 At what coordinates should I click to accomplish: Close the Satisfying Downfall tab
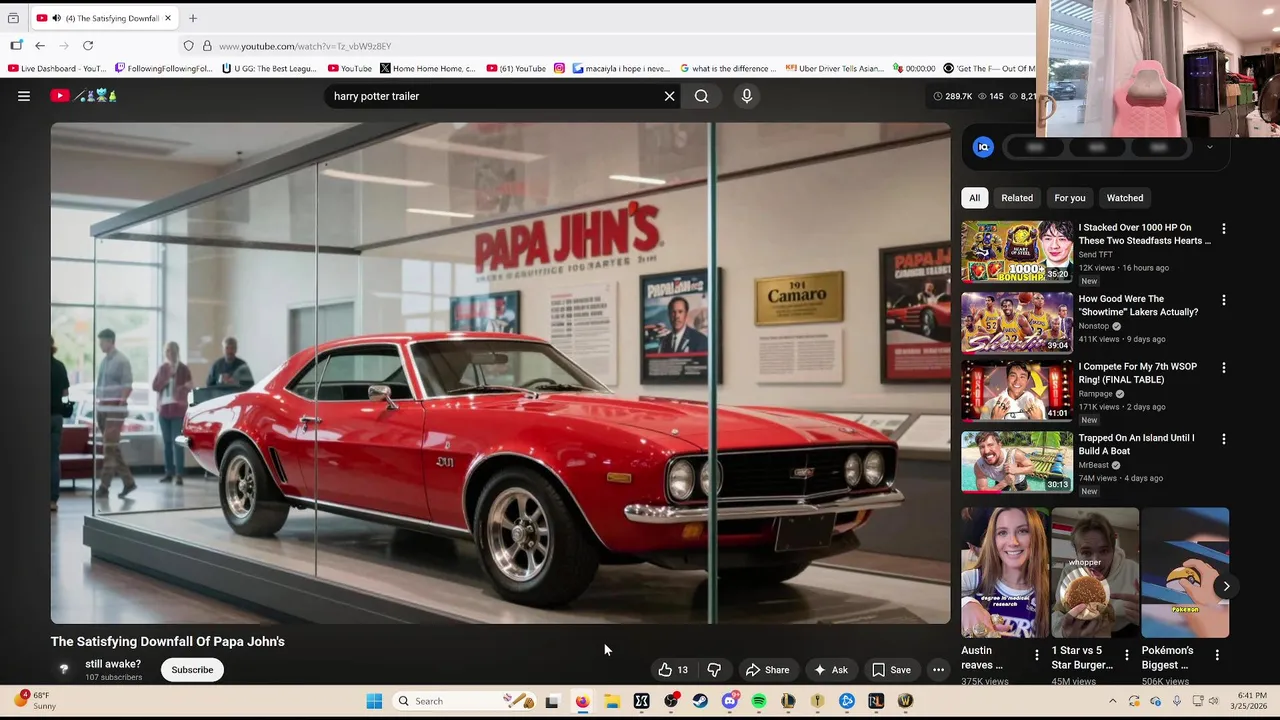[x=168, y=18]
